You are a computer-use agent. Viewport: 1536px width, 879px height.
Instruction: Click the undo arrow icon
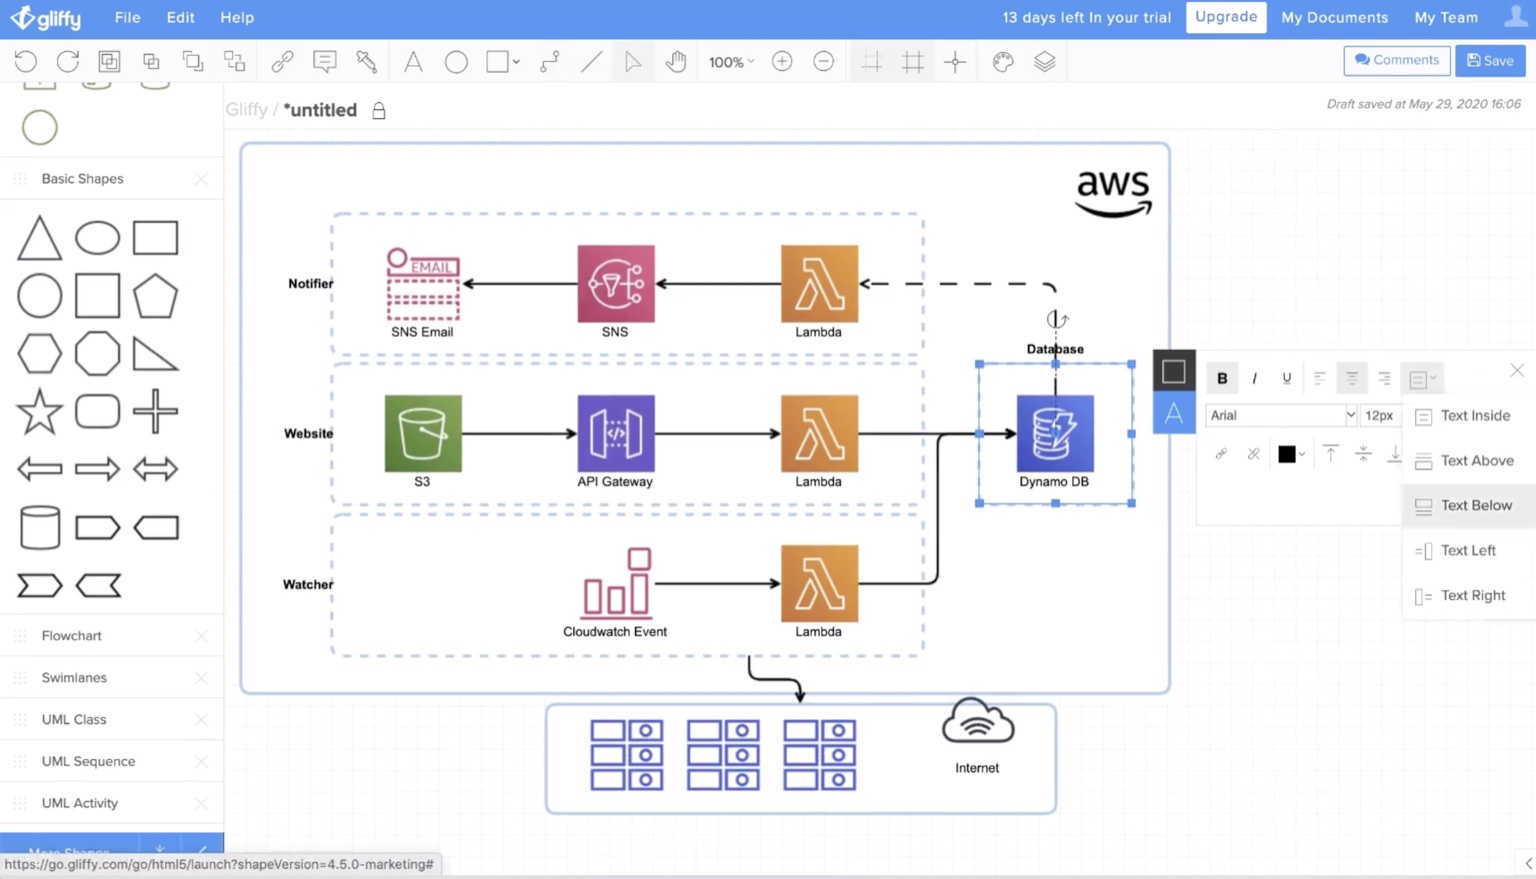(26, 61)
